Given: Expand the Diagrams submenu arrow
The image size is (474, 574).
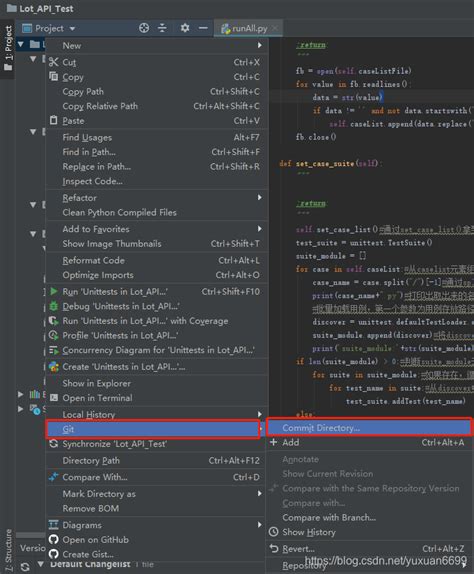Looking at the screenshot, I should [260, 525].
